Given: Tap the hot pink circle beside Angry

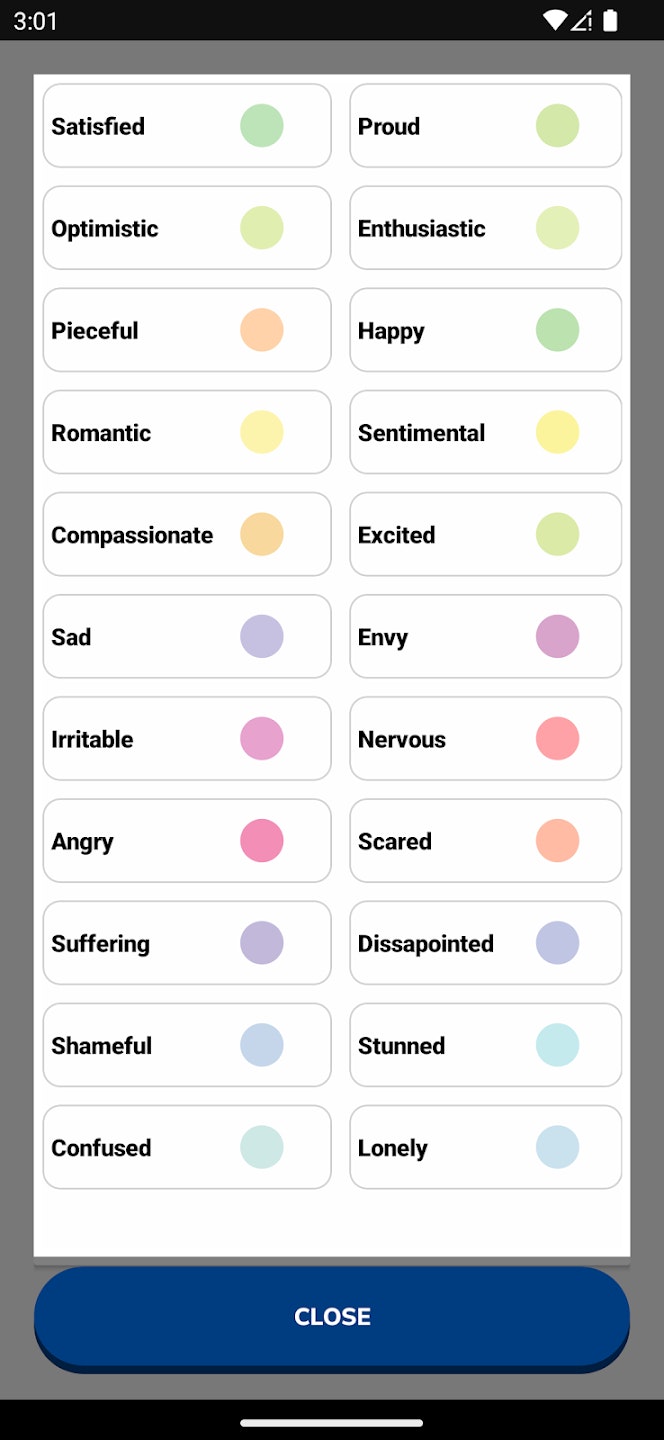Looking at the screenshot, I should pos(262,840).
